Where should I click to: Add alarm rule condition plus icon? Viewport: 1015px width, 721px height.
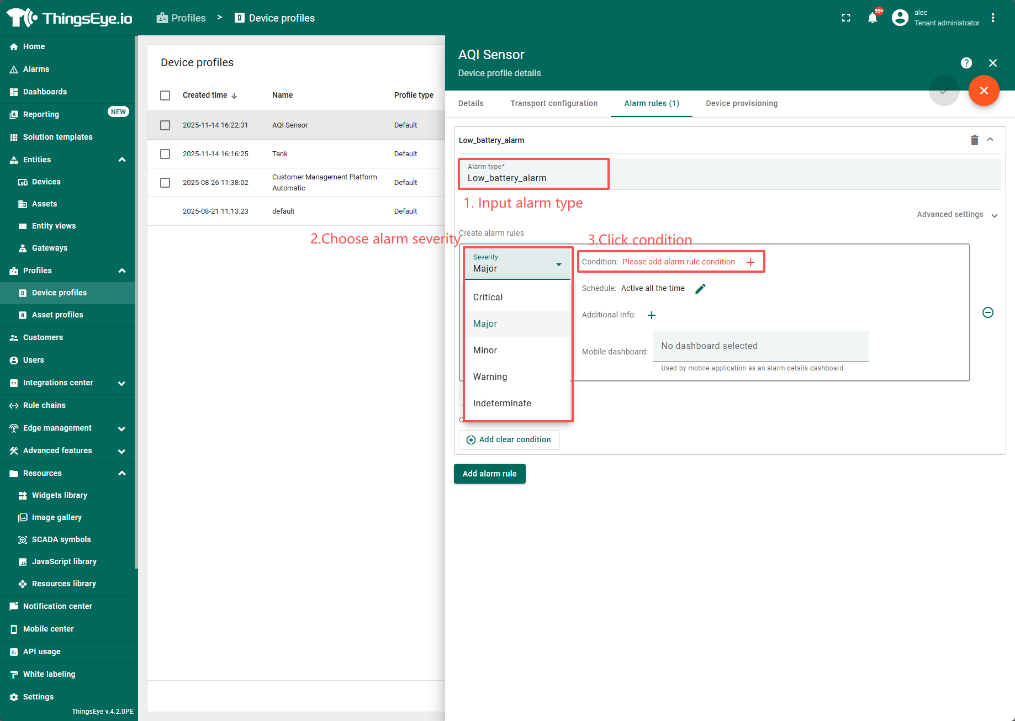tap(750, 262)
